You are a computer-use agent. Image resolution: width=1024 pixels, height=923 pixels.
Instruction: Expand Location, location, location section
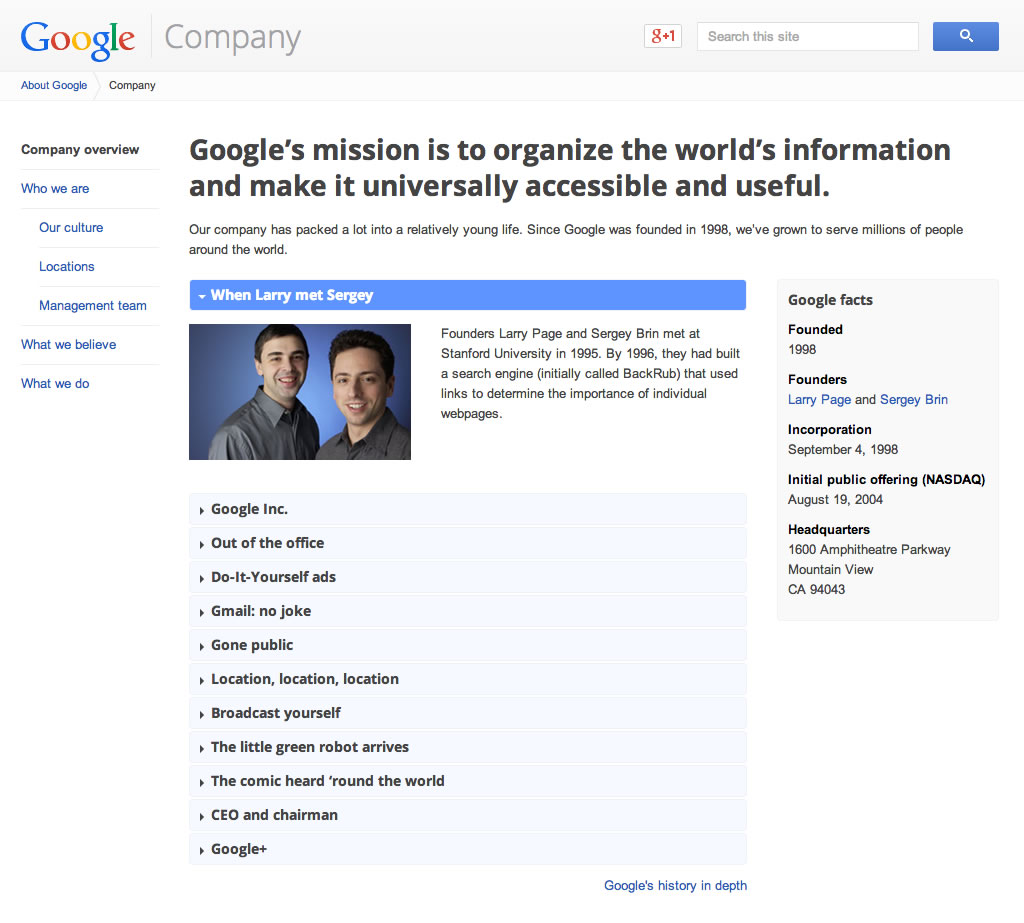(468, 679)
